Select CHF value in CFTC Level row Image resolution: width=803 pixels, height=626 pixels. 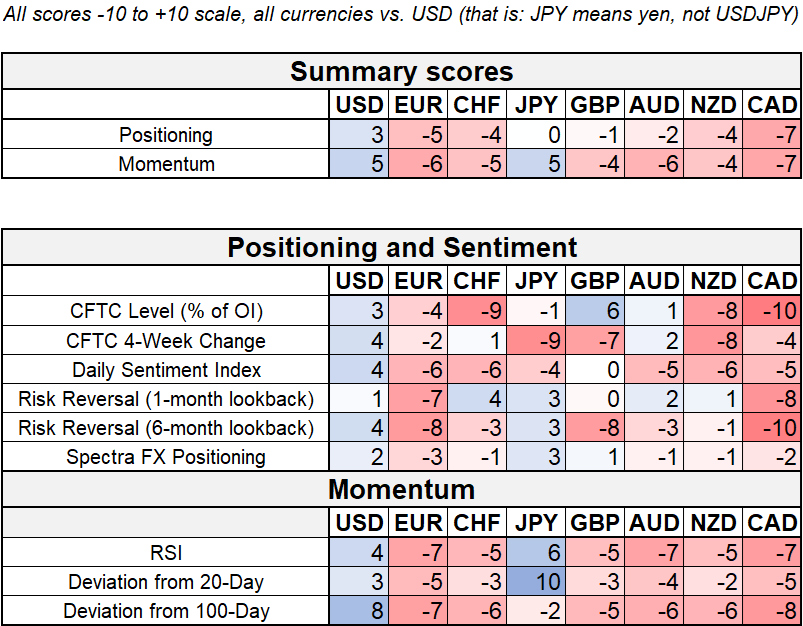coord(477,311)
